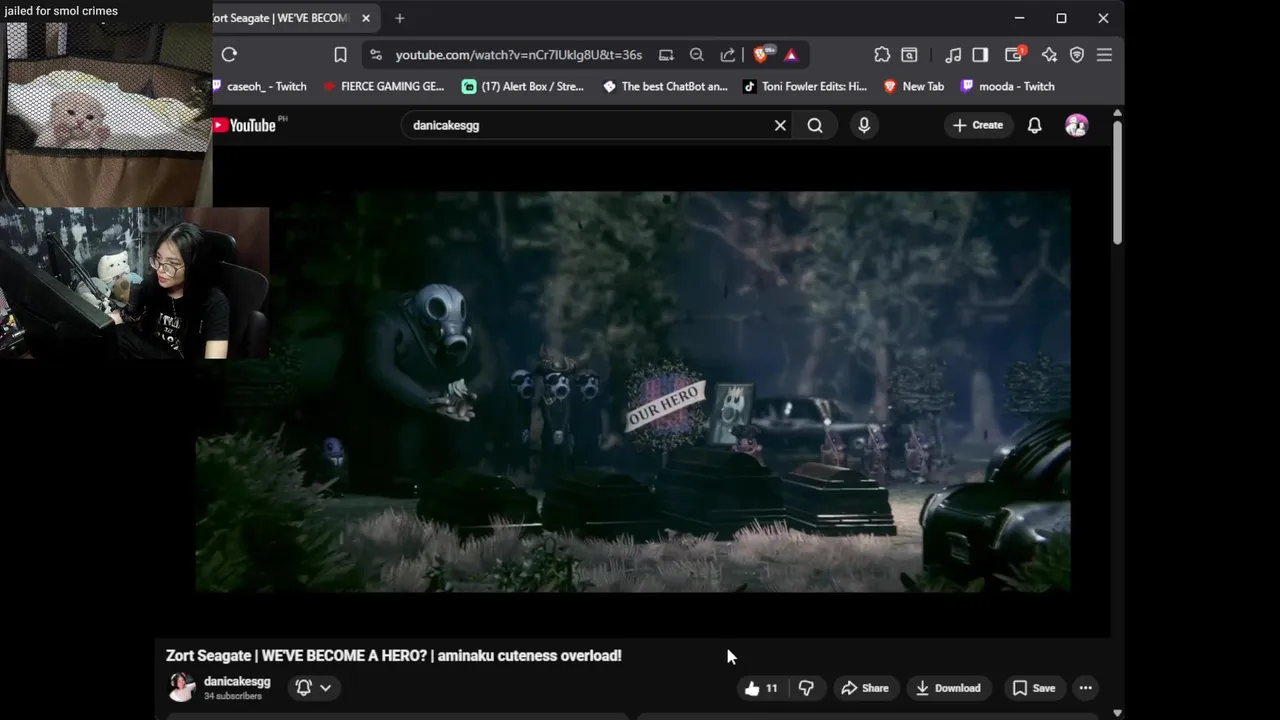Open the YouTube account avatar menu
The width and height of the screenshot is (1280, 720).
click(x=1077, y=125)
